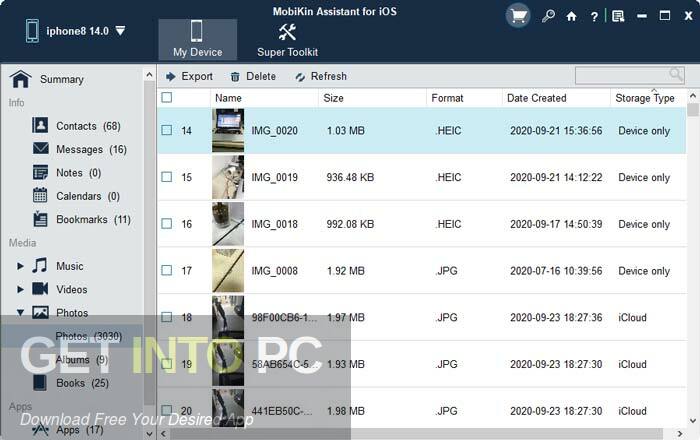700x440 pixels.
Task: Expand the Videos tree arrow
Action: (x=20, y=289)
